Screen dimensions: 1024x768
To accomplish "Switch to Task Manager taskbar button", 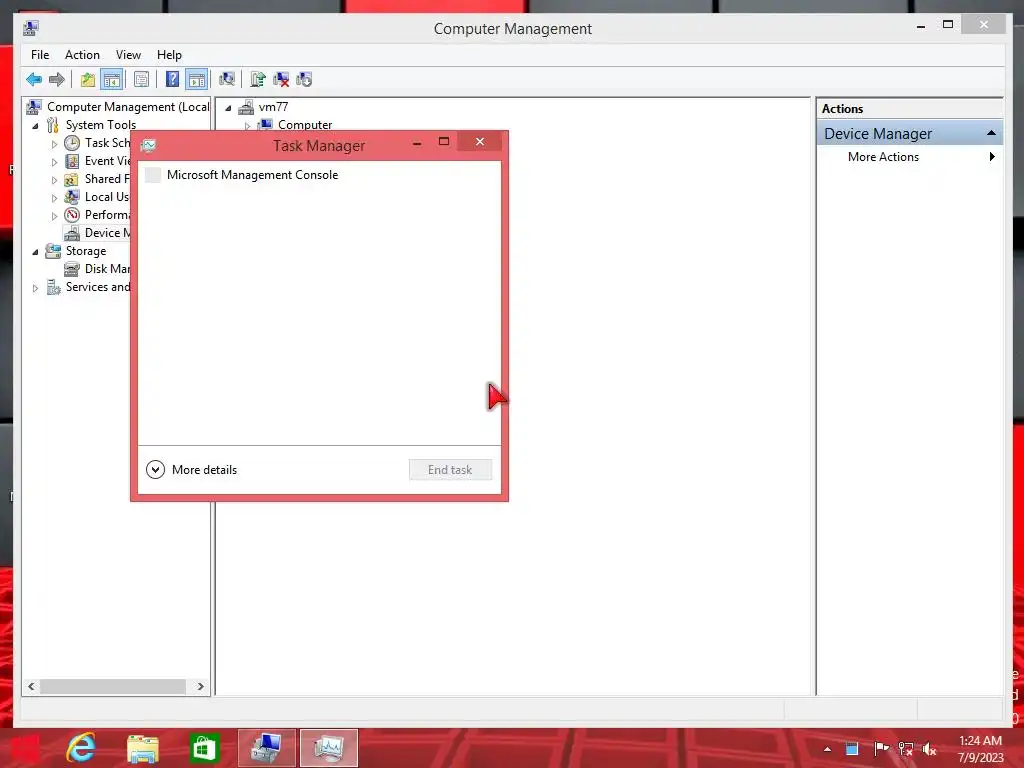I will pos(328,748).
